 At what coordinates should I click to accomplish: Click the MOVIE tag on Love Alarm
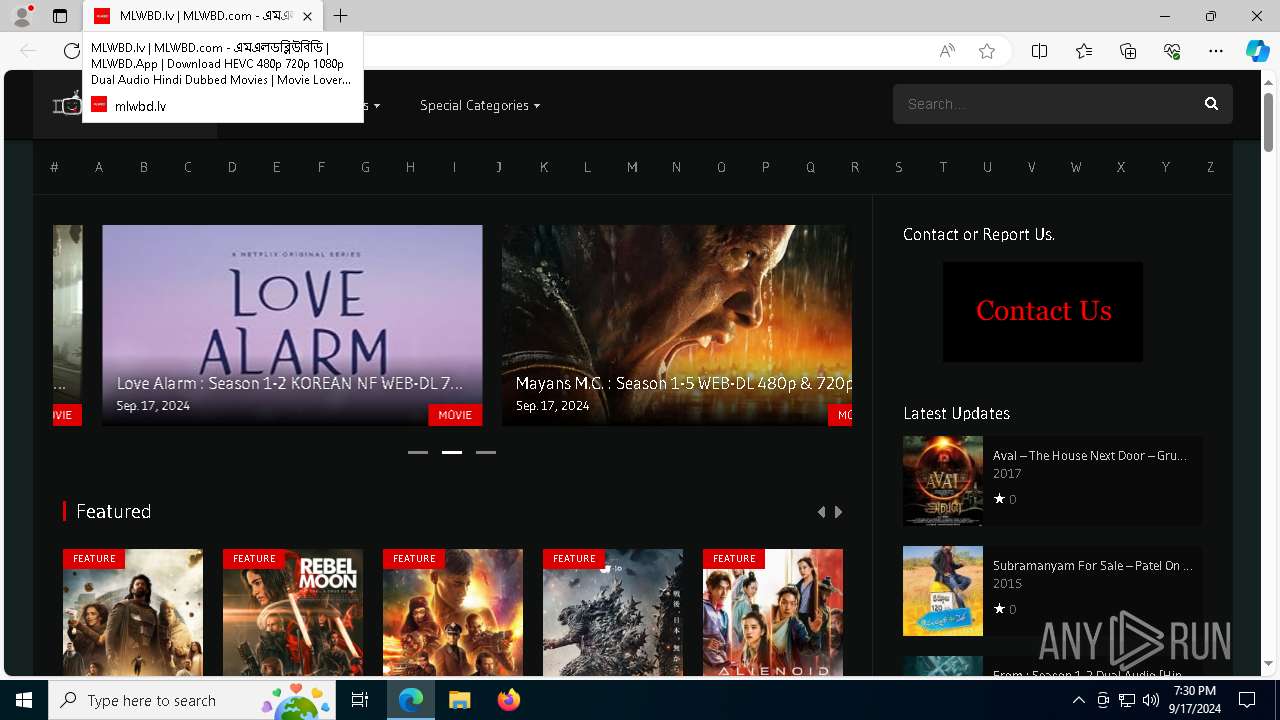[455, 415]
